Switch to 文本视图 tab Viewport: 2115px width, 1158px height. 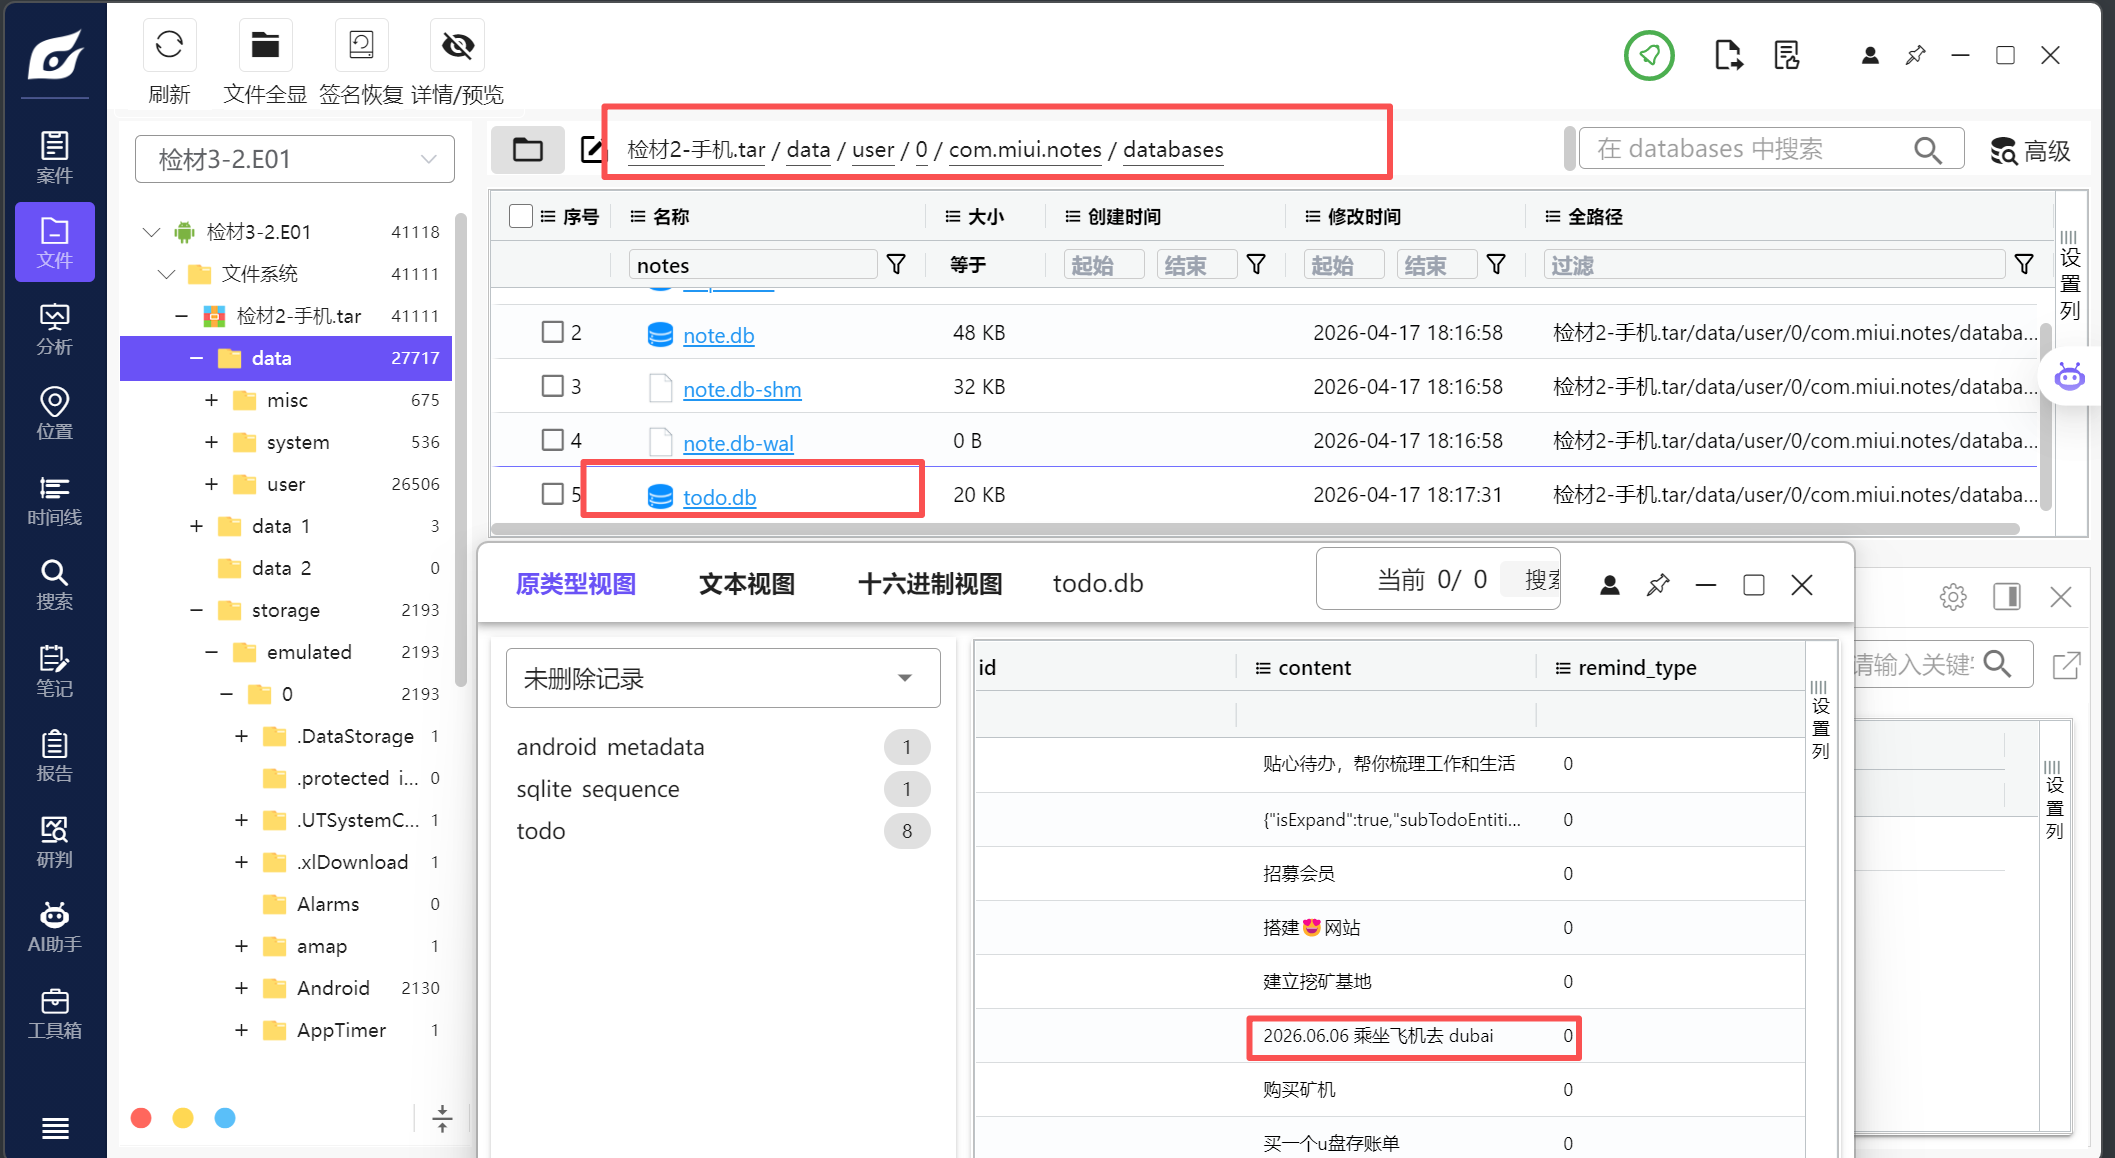click(x=747, y=584)
